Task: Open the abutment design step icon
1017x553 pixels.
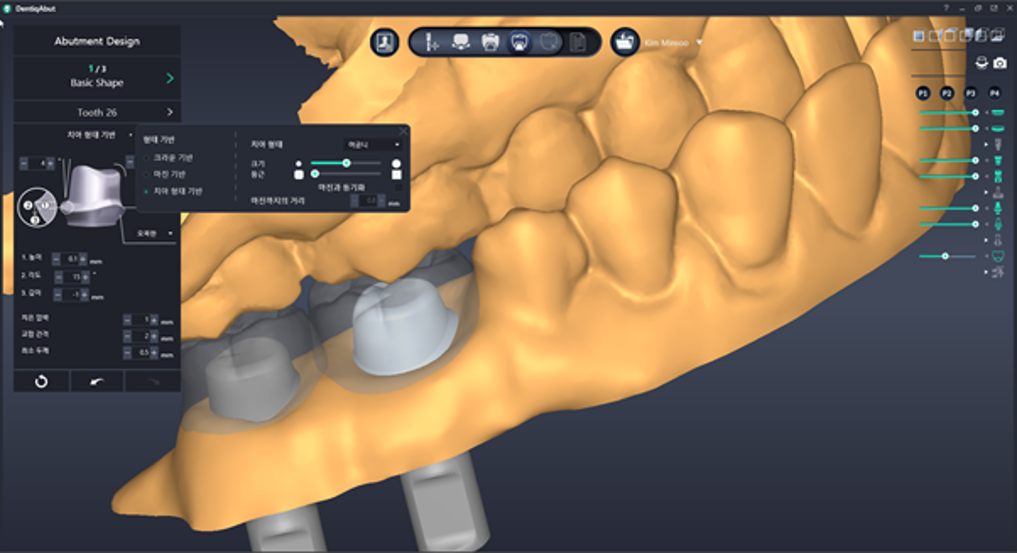Action: coord(519,42)
